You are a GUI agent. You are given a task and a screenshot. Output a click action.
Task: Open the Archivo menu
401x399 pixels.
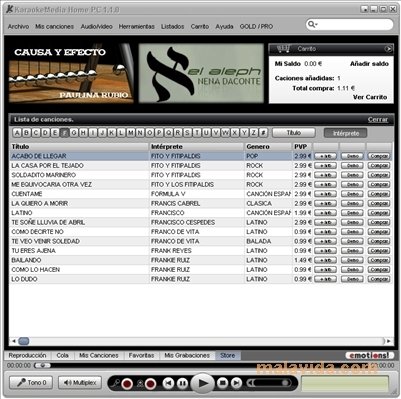pyautogui.click(x=18, y=26)
